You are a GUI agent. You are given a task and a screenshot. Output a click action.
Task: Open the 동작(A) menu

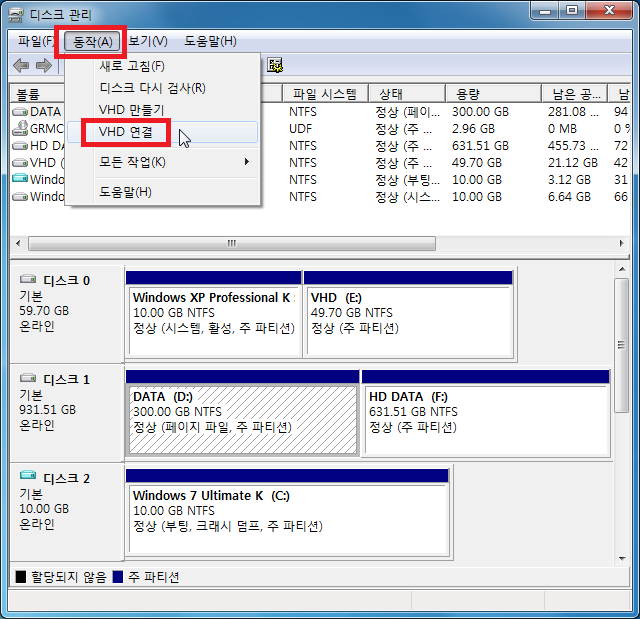tap(92, 41)
